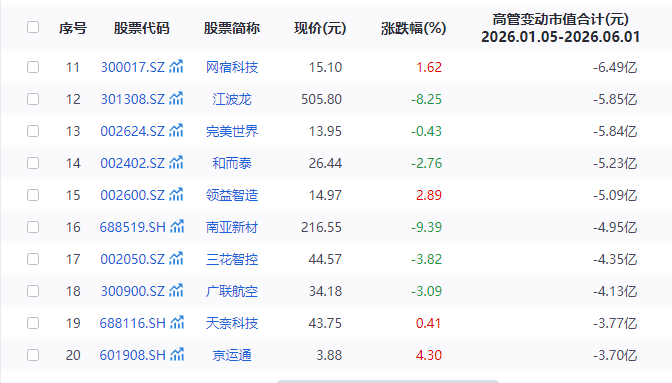The width and height of the screenshot is (672, 383).
Task: Sort by 序号 column header
Action: (x=73, y=28)
